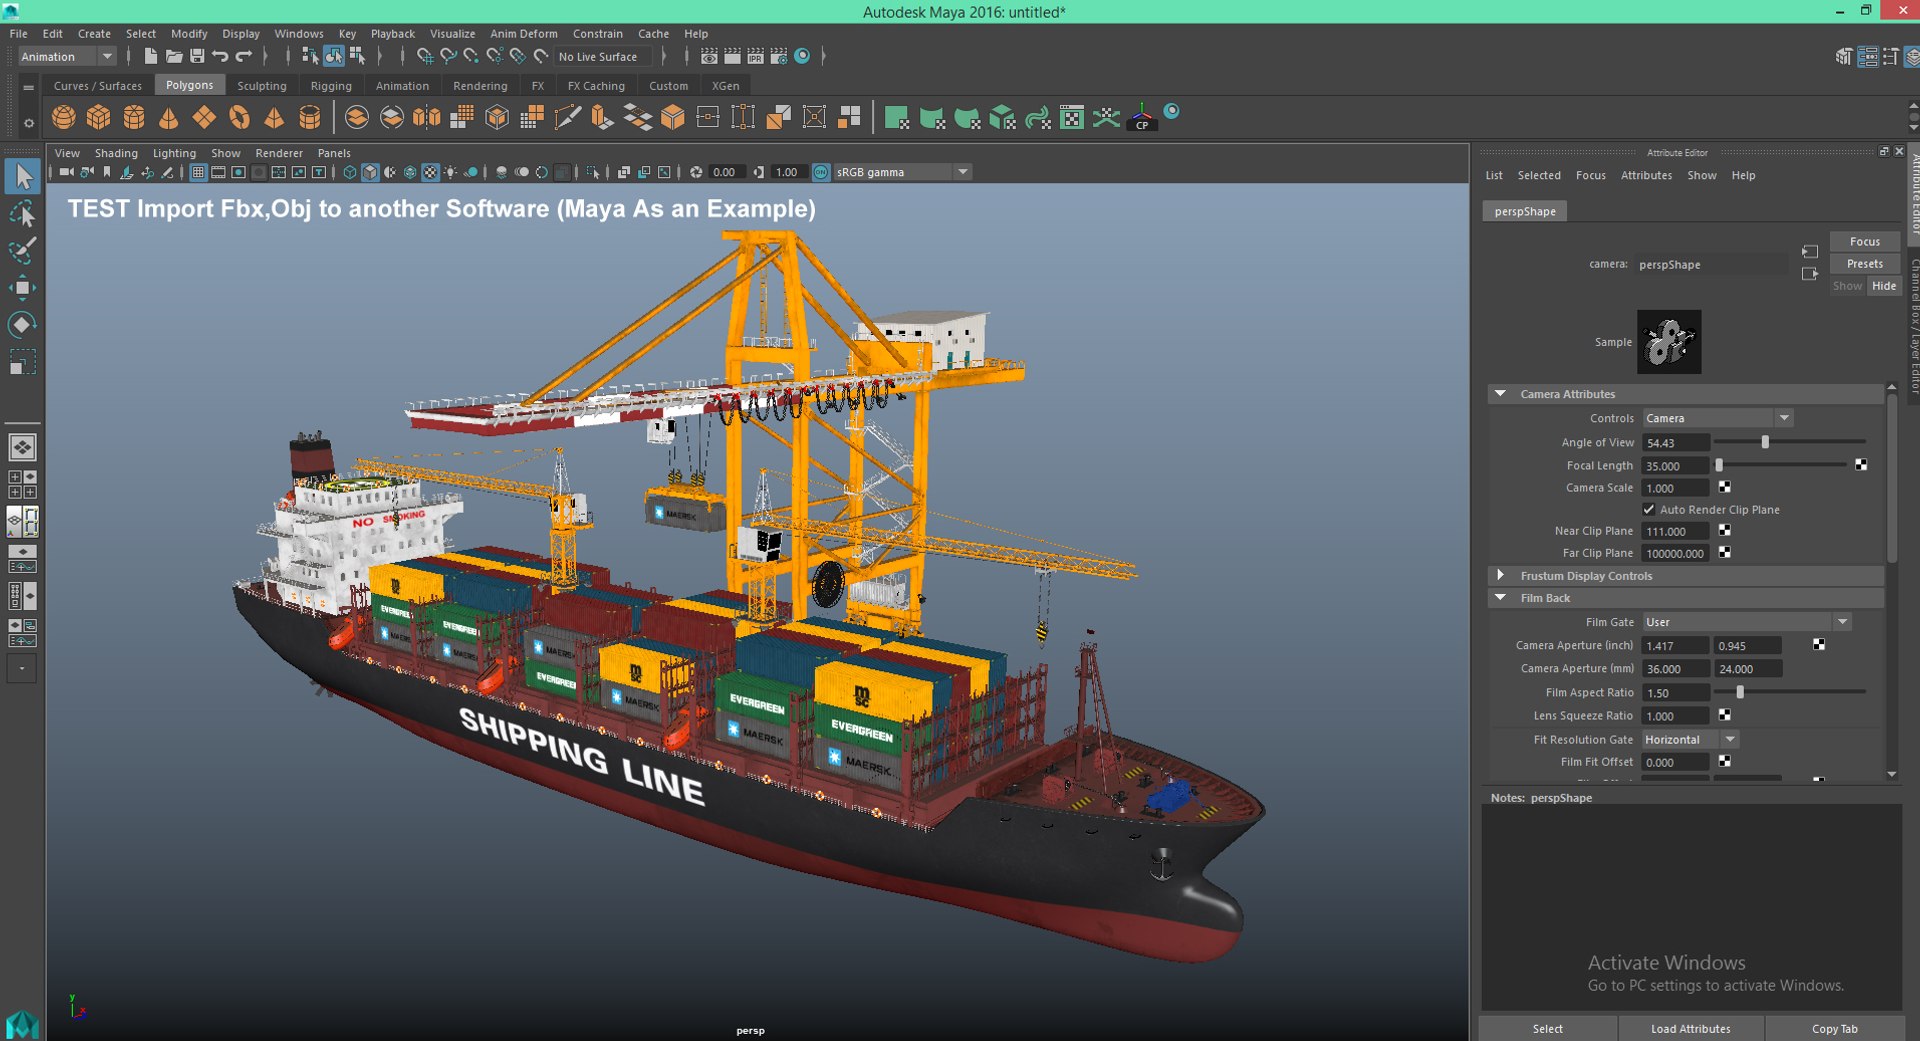Open the Anim Deform menu
This screenshot has height=1041, width=1920.
click(523, 33)
